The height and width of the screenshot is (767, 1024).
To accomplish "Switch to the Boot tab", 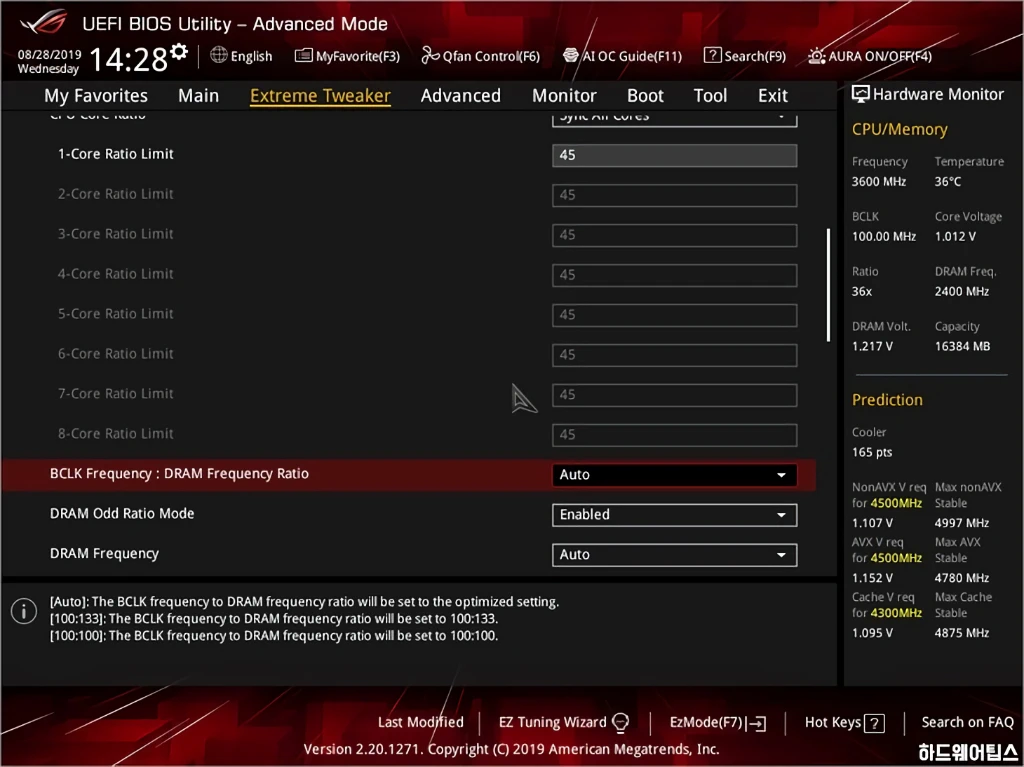I will 645,95.
